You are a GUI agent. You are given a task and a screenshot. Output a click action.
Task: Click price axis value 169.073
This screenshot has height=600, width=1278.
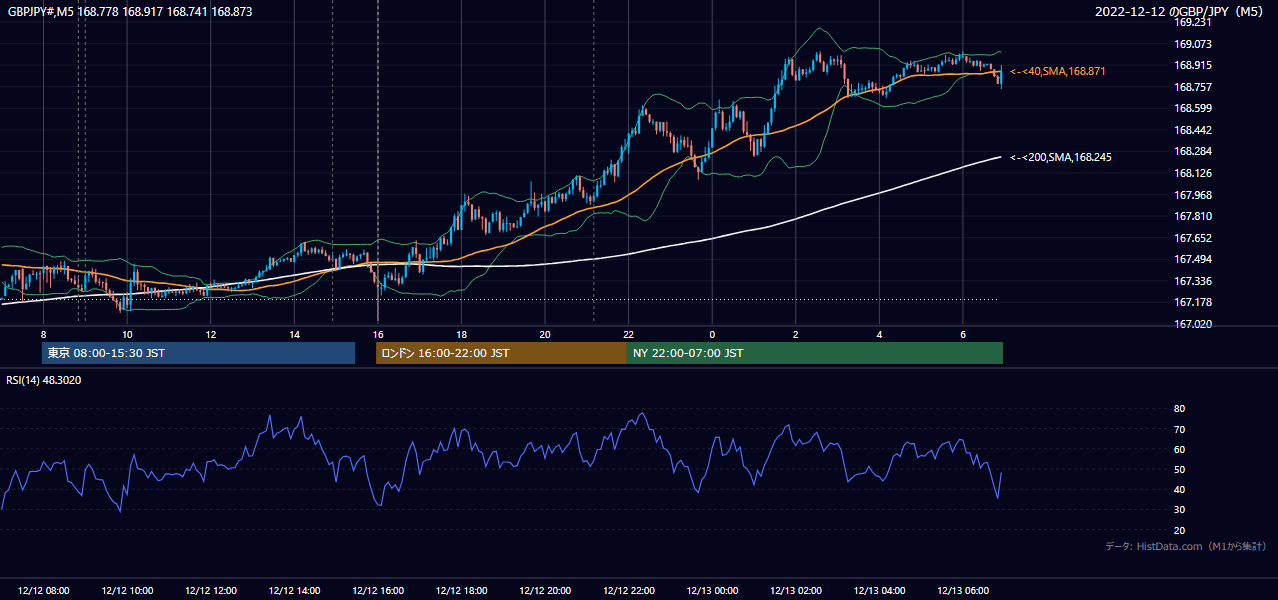coord(1192,44)
